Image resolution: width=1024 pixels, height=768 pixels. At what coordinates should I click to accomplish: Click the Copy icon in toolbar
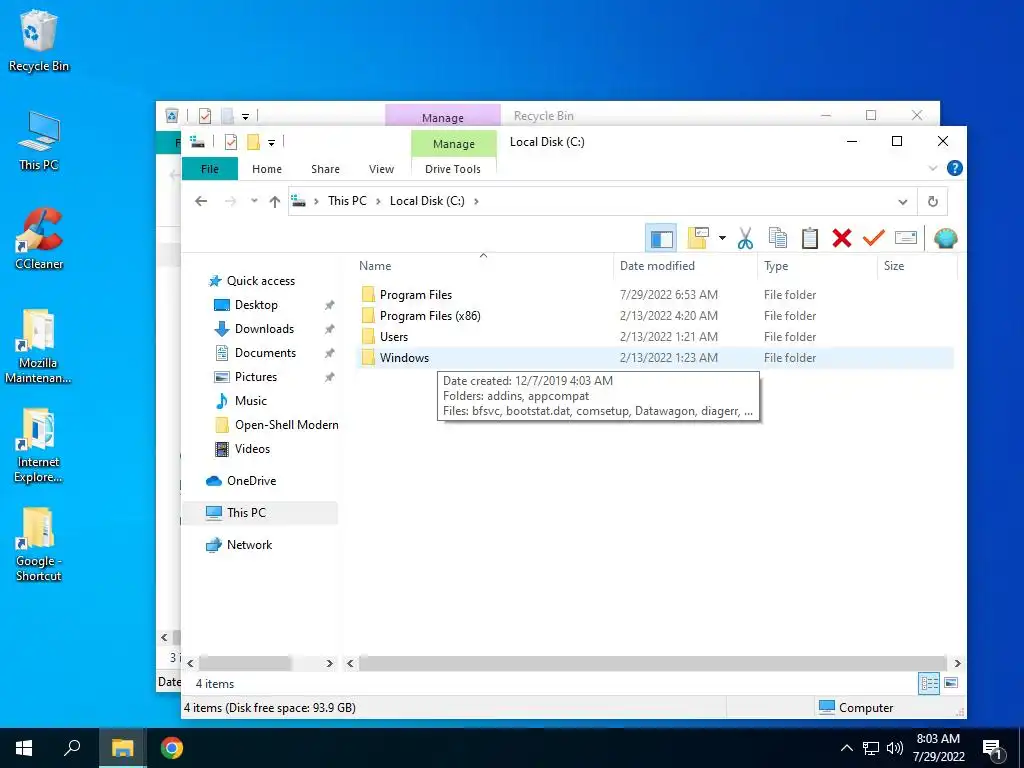777,238
